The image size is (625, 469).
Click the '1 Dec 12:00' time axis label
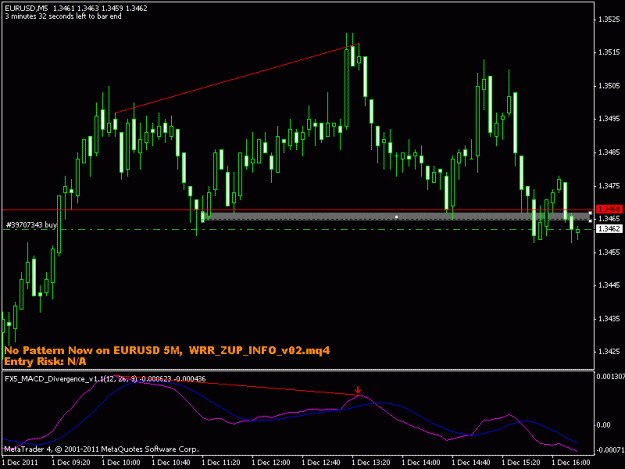coord(271,462)
